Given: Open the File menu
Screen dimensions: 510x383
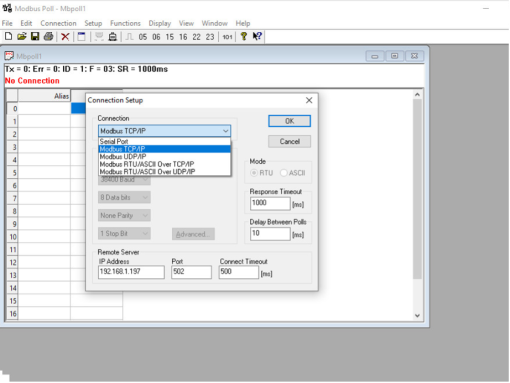Looking at the screenshot, I should point(7,23).
